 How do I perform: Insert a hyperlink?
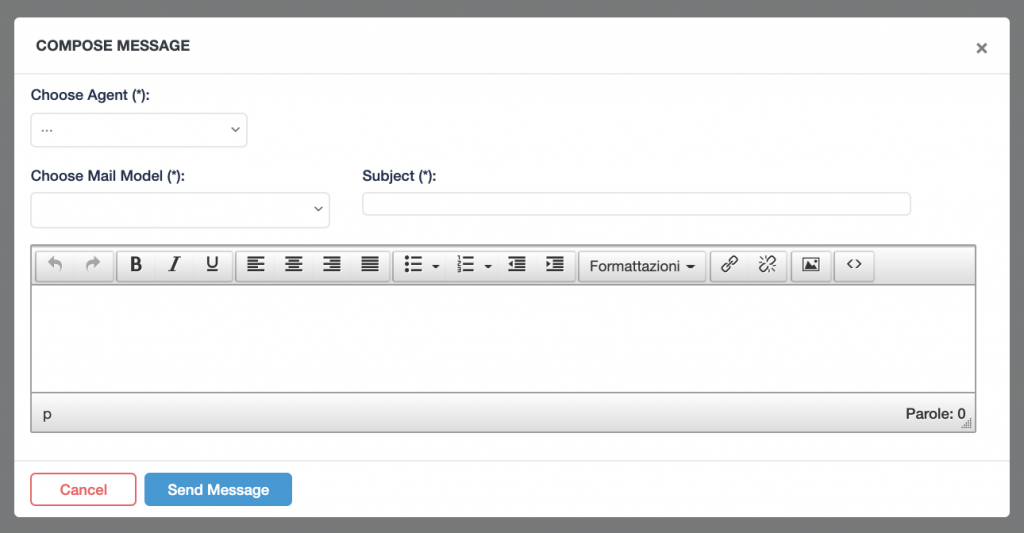730,265
